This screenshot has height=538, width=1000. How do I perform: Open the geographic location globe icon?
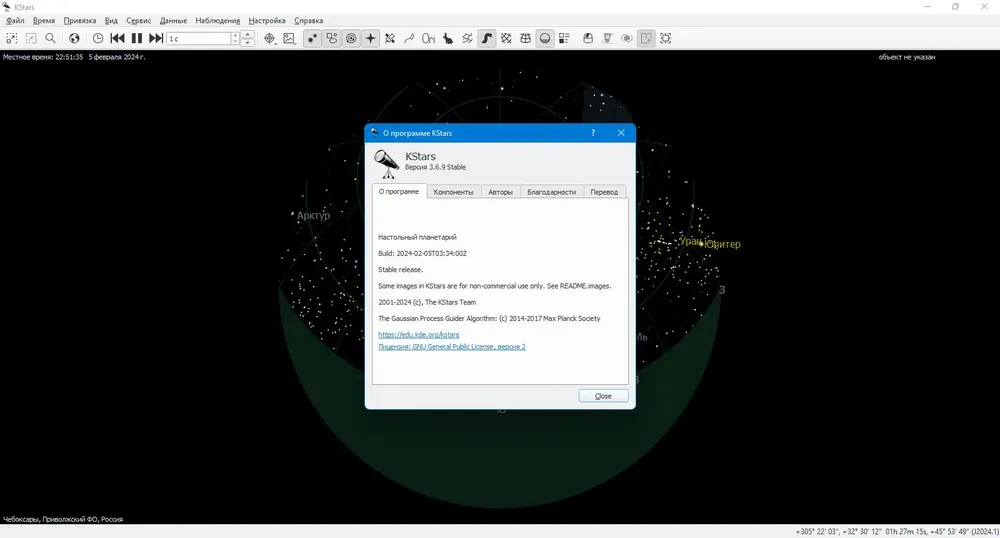pos(75,38)
